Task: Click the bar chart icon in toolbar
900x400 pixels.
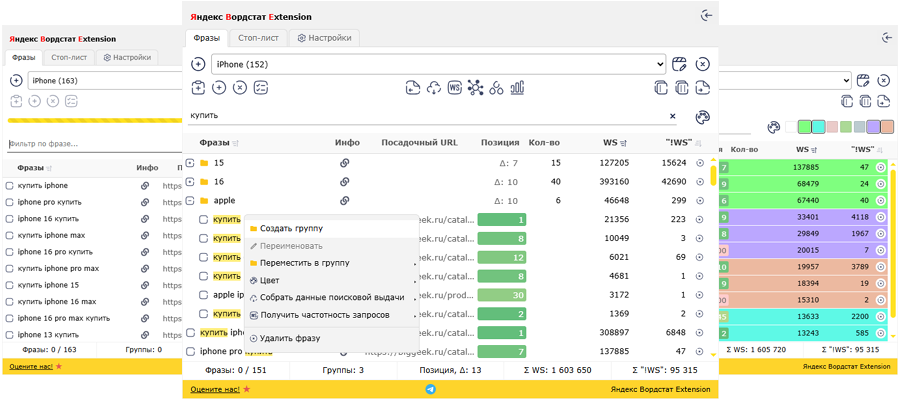Action: (517, 88)
